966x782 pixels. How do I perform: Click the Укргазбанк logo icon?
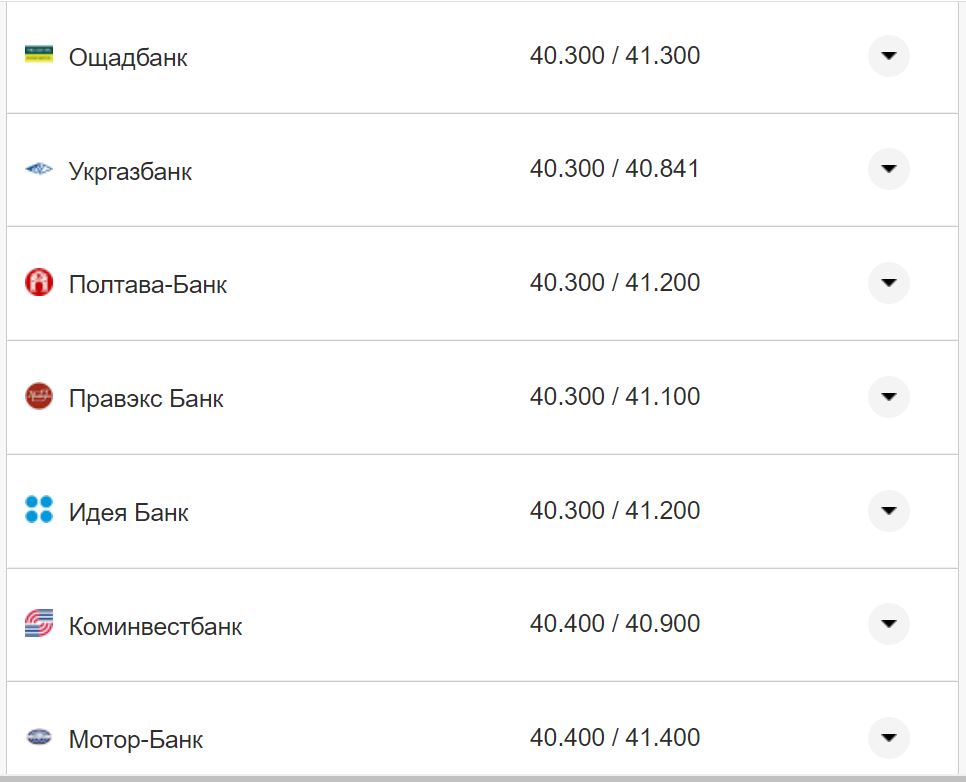point(38,170)
